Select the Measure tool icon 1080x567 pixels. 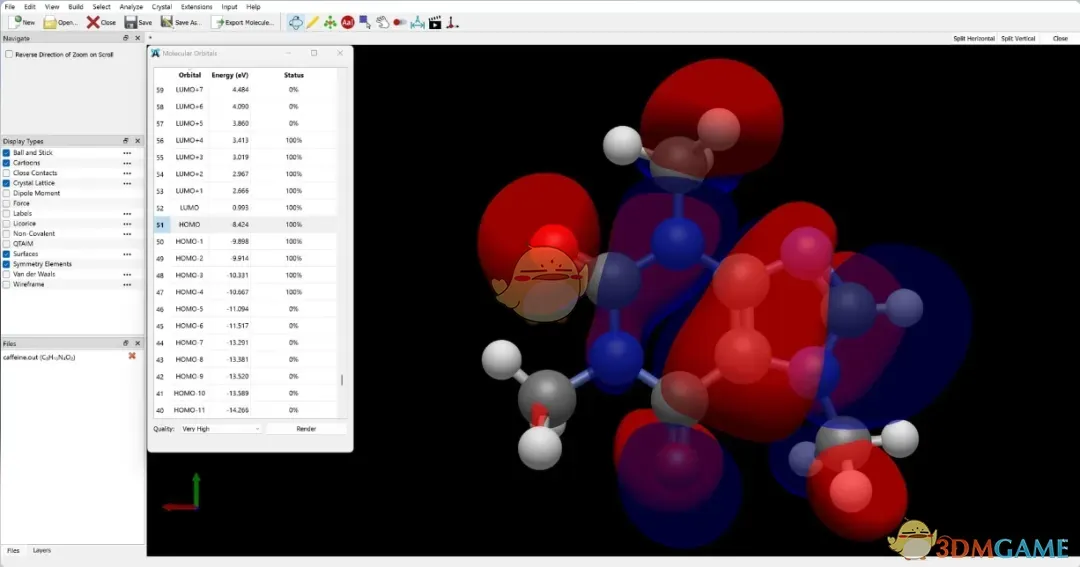[x=417, y=22]
